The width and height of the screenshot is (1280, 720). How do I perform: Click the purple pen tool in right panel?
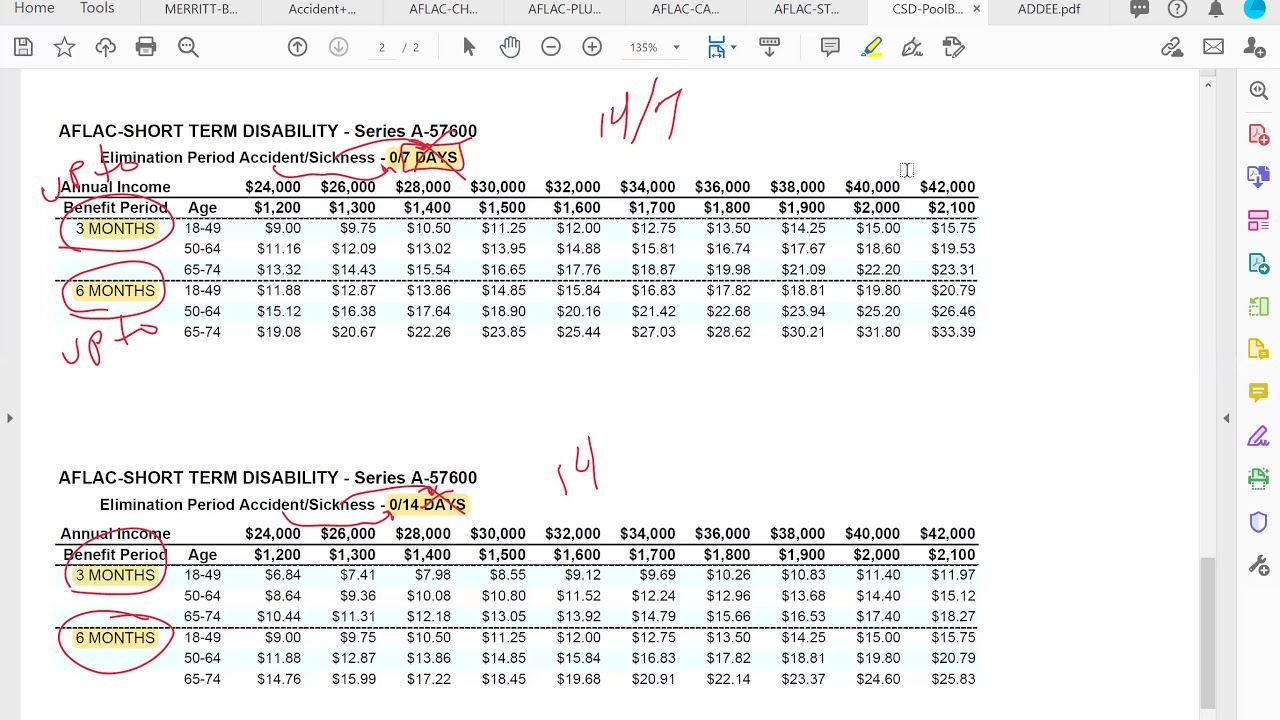pyautogui.click(x=1258, y=436)
